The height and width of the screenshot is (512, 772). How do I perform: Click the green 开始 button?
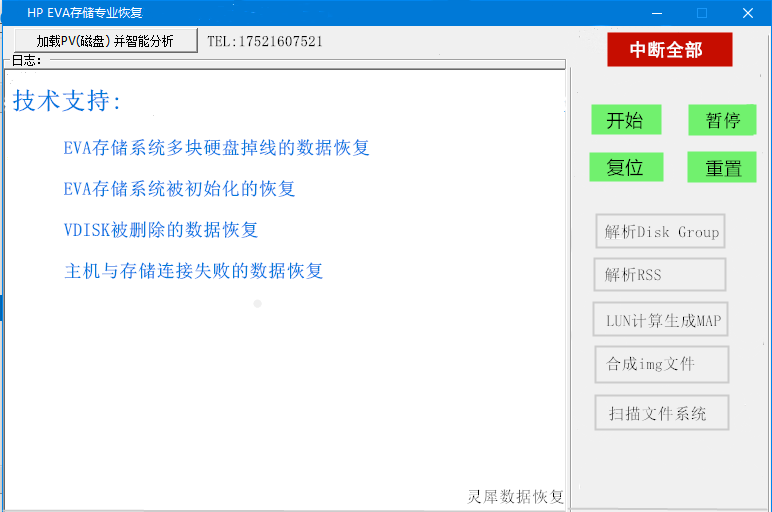pyautogui.click(x=626, y=120)
